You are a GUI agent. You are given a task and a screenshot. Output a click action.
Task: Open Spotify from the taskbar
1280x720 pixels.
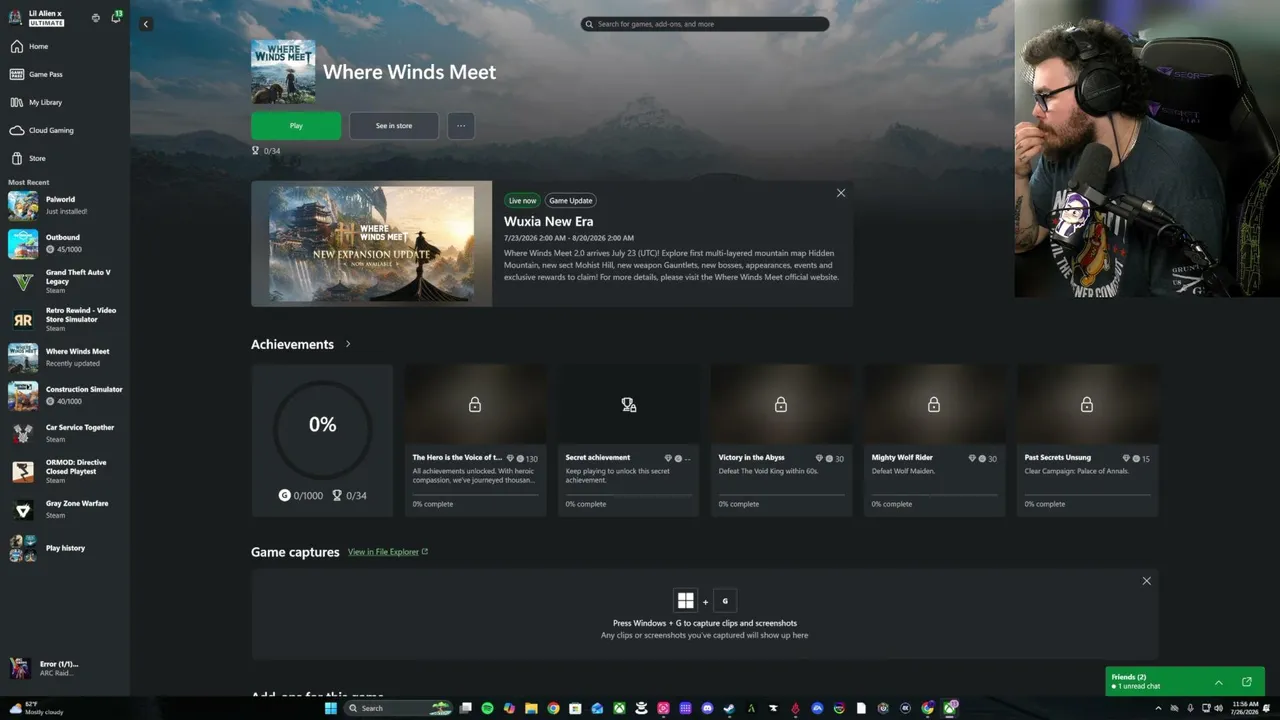tap(487, 708)
